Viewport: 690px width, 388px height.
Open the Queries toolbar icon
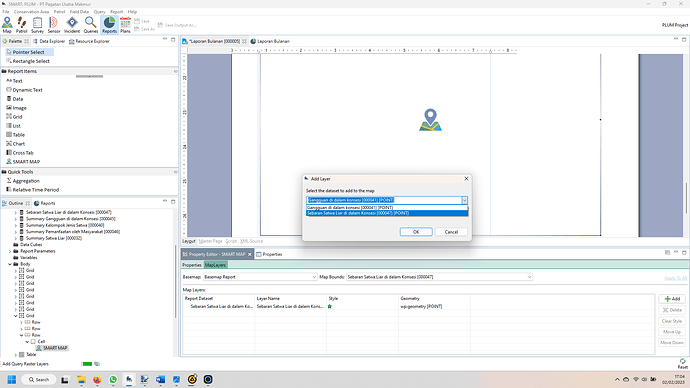pyautogui.click(x=91, y=25)
